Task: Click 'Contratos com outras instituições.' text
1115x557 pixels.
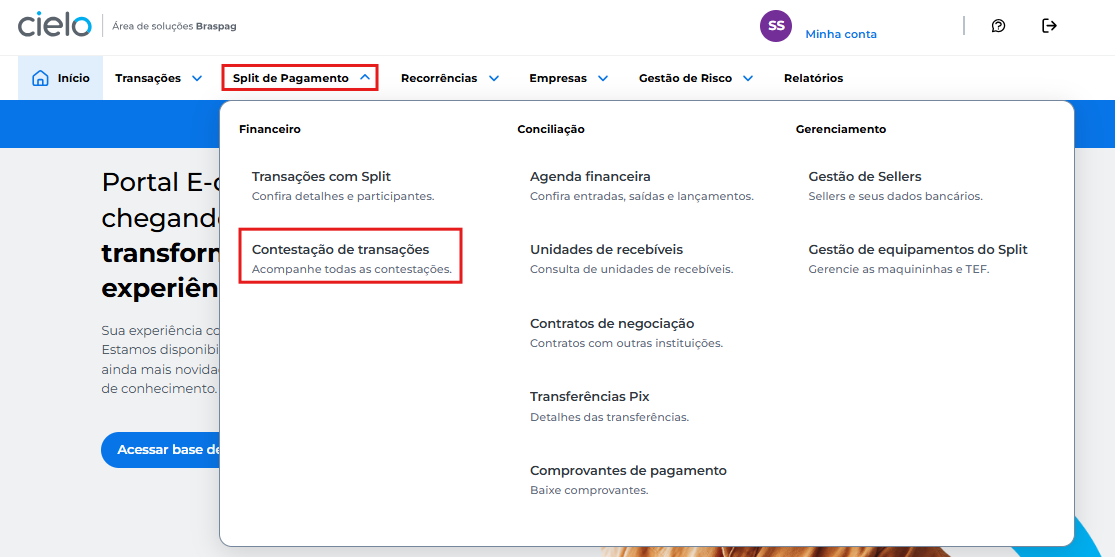Action: (x=626, y=344)
